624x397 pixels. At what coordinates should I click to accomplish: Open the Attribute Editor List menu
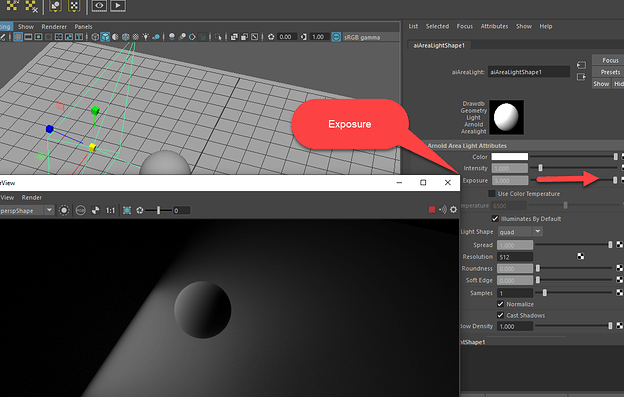[x=413, y=26]
